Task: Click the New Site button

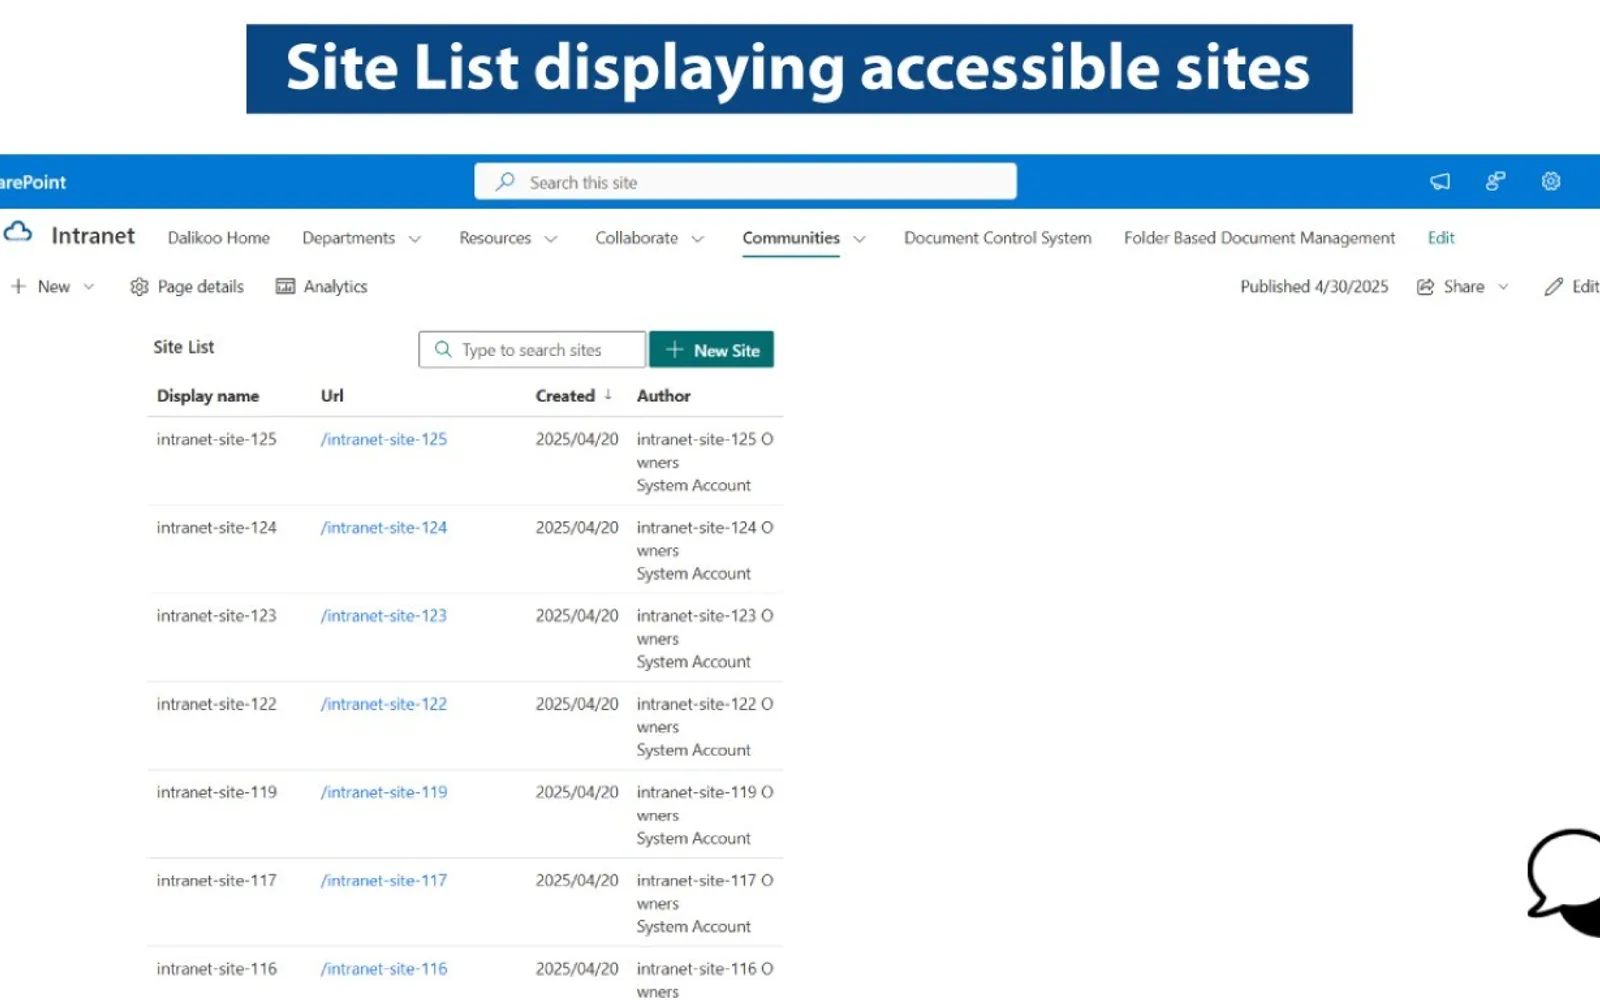Action: (711, 349)
